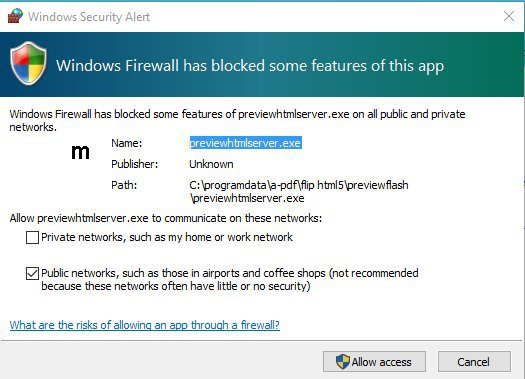The image size is (525, 379).
Task: Click the 'Private networks, such as my home' label
Action: click(167, 237)
